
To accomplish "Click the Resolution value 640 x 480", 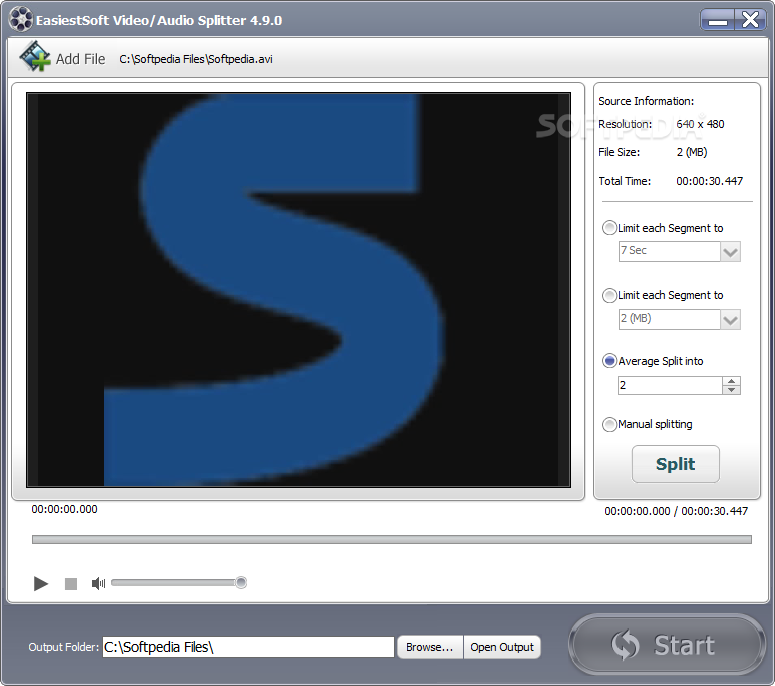I will click(700, 124).
